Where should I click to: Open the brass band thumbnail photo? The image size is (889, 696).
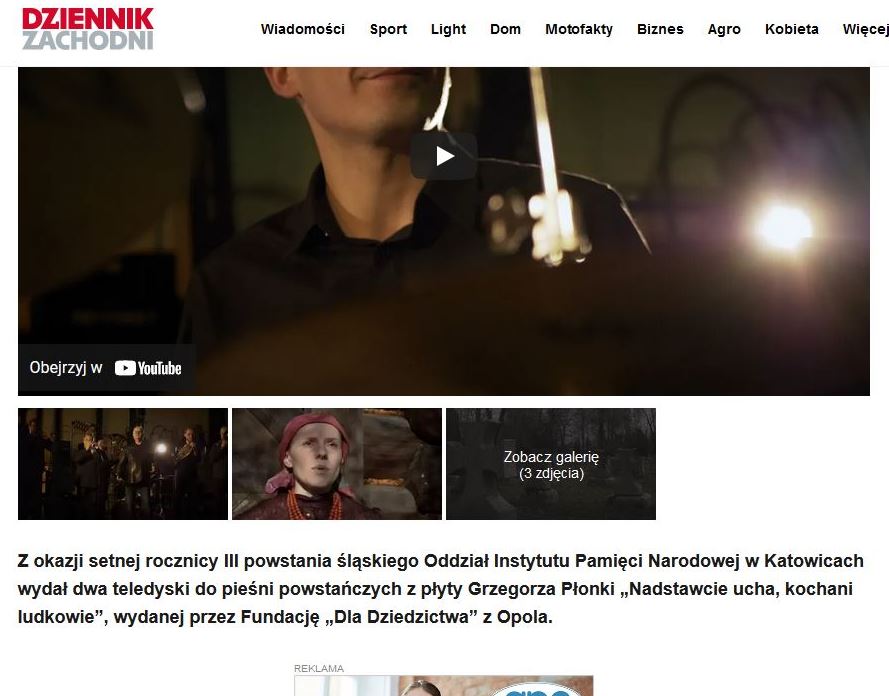(x=122, y=464)
